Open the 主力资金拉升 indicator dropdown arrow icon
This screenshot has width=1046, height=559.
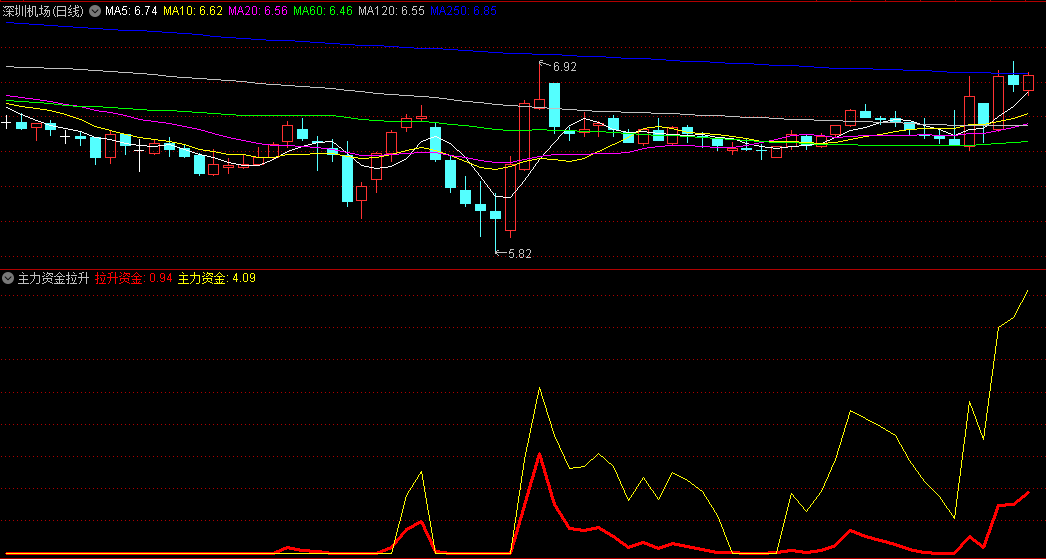(8, 278)
